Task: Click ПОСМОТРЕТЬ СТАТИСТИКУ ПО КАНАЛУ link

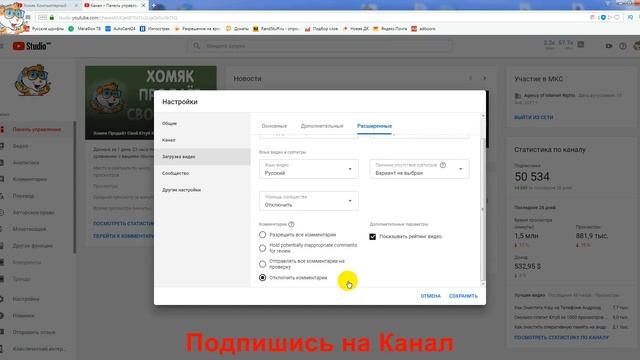Action: 561,338
